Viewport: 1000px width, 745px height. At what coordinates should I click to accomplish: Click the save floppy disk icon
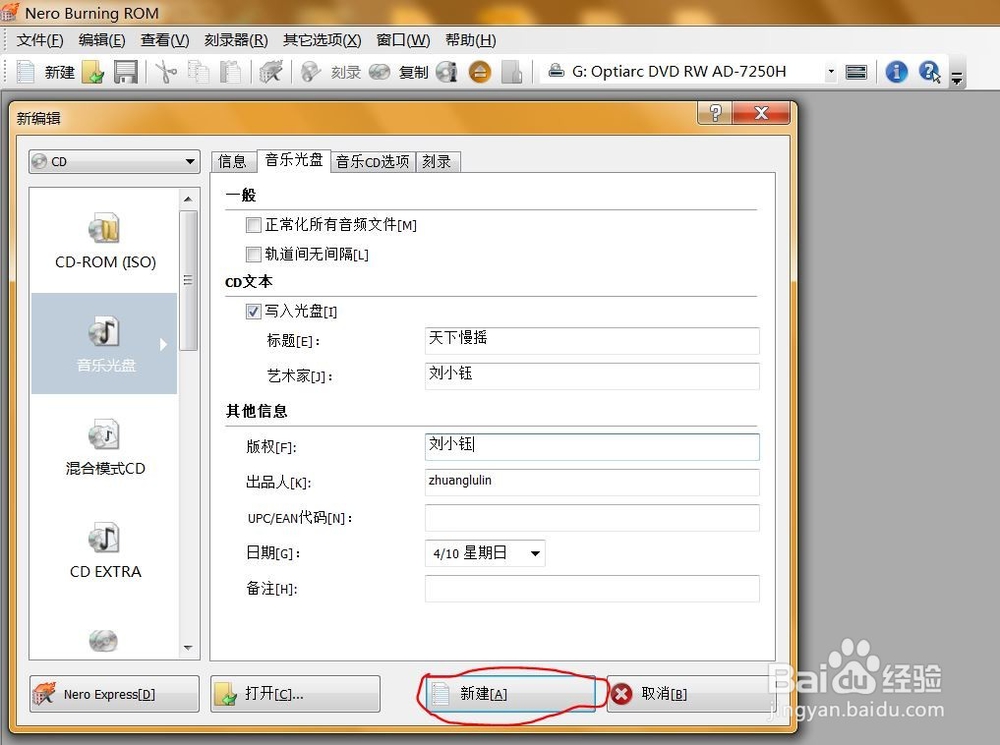click(126, 71)
